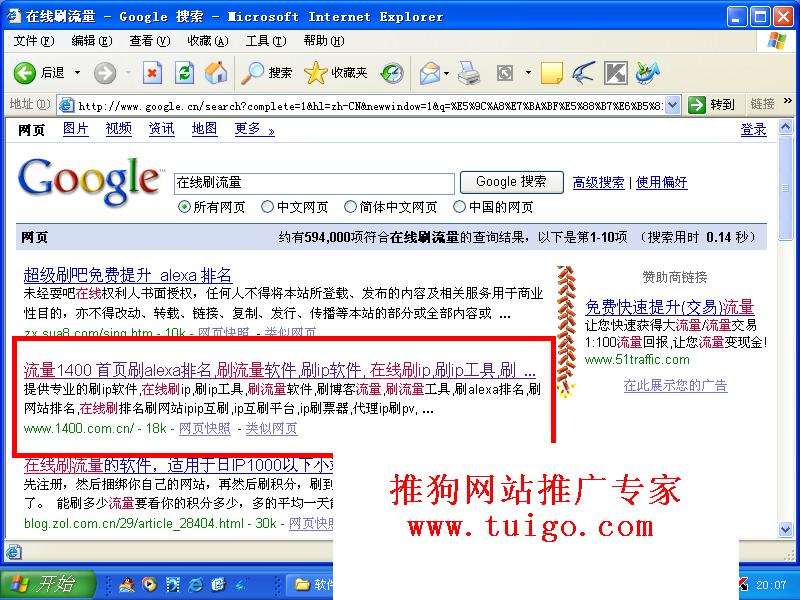
Task: Open the sponsored link 免费快速提升(交易)流量
Action: [669, 307]
